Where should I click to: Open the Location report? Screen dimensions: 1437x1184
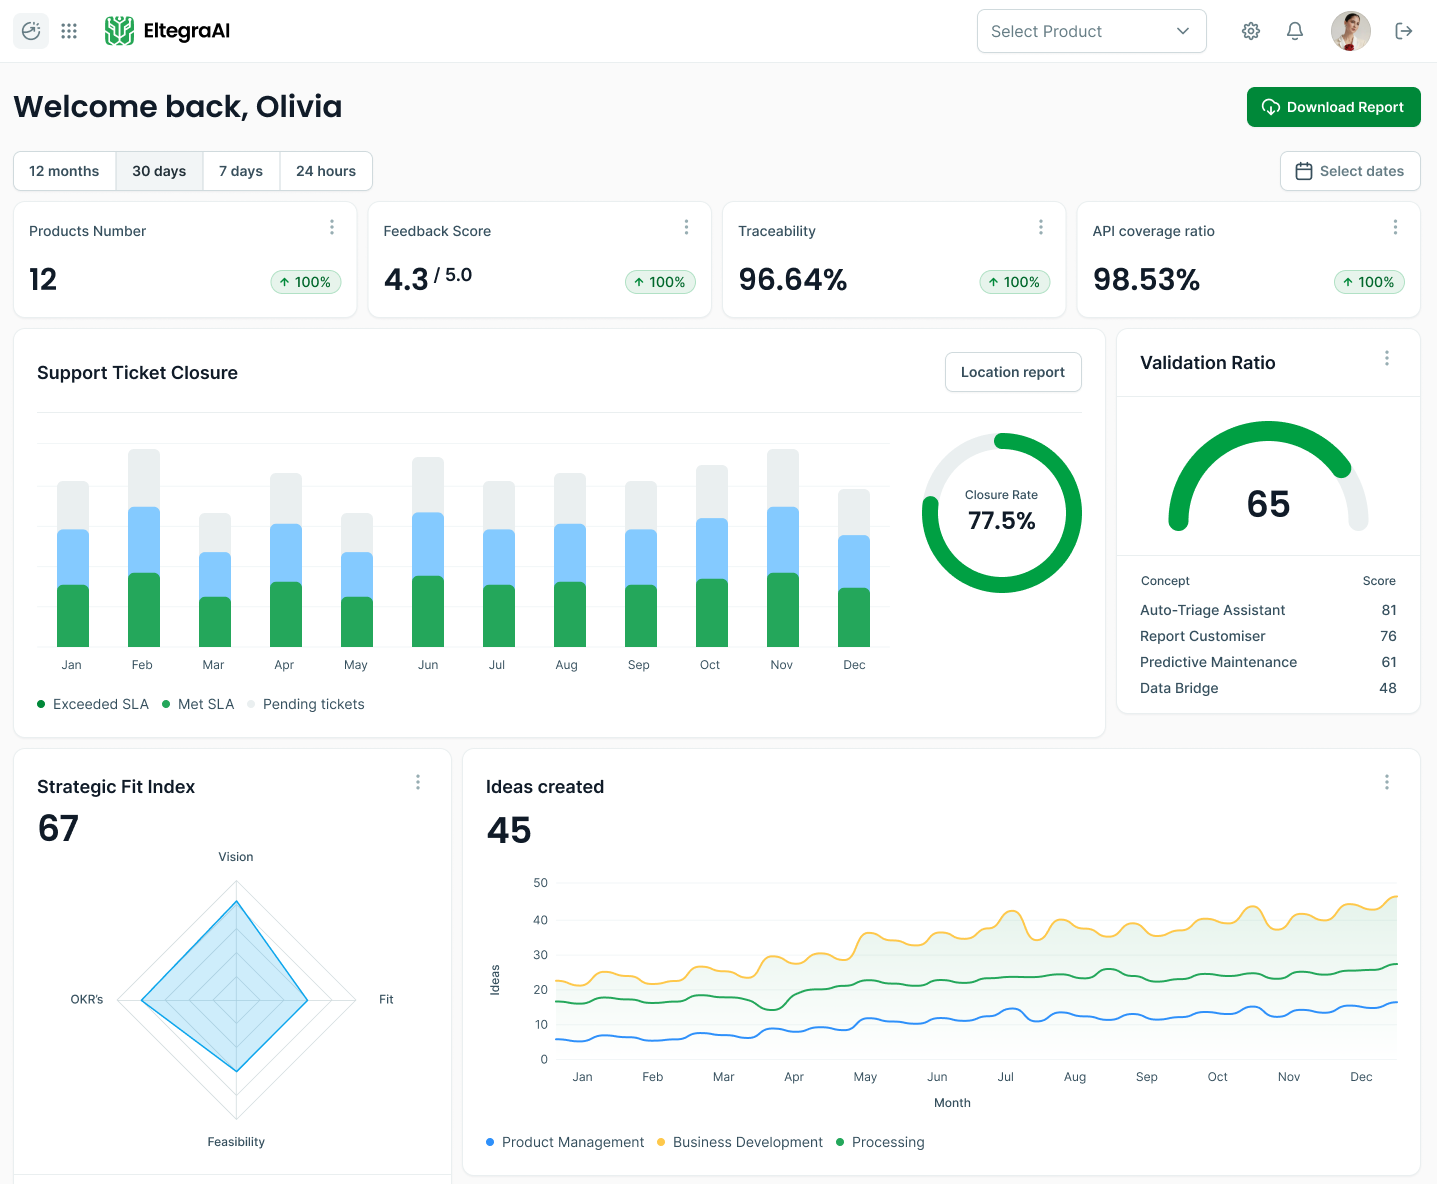tap(1013, 372)
